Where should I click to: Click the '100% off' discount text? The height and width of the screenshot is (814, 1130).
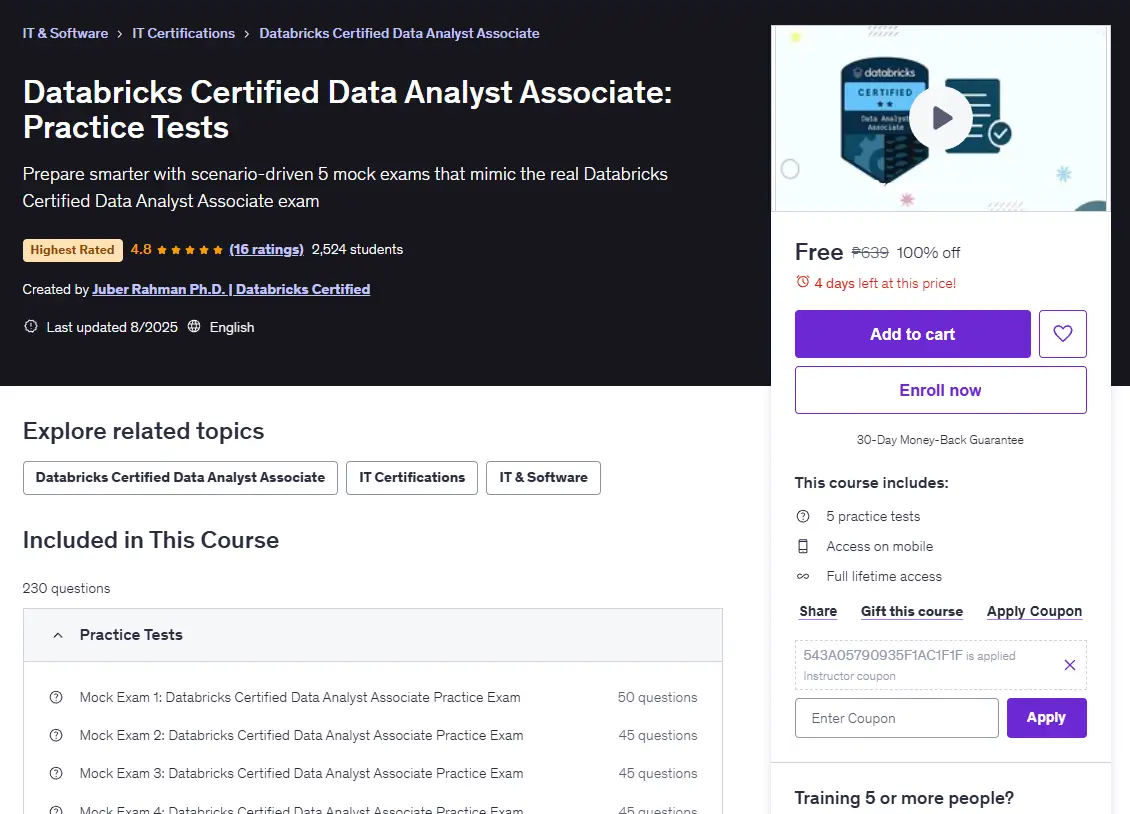tap(928, 253)
